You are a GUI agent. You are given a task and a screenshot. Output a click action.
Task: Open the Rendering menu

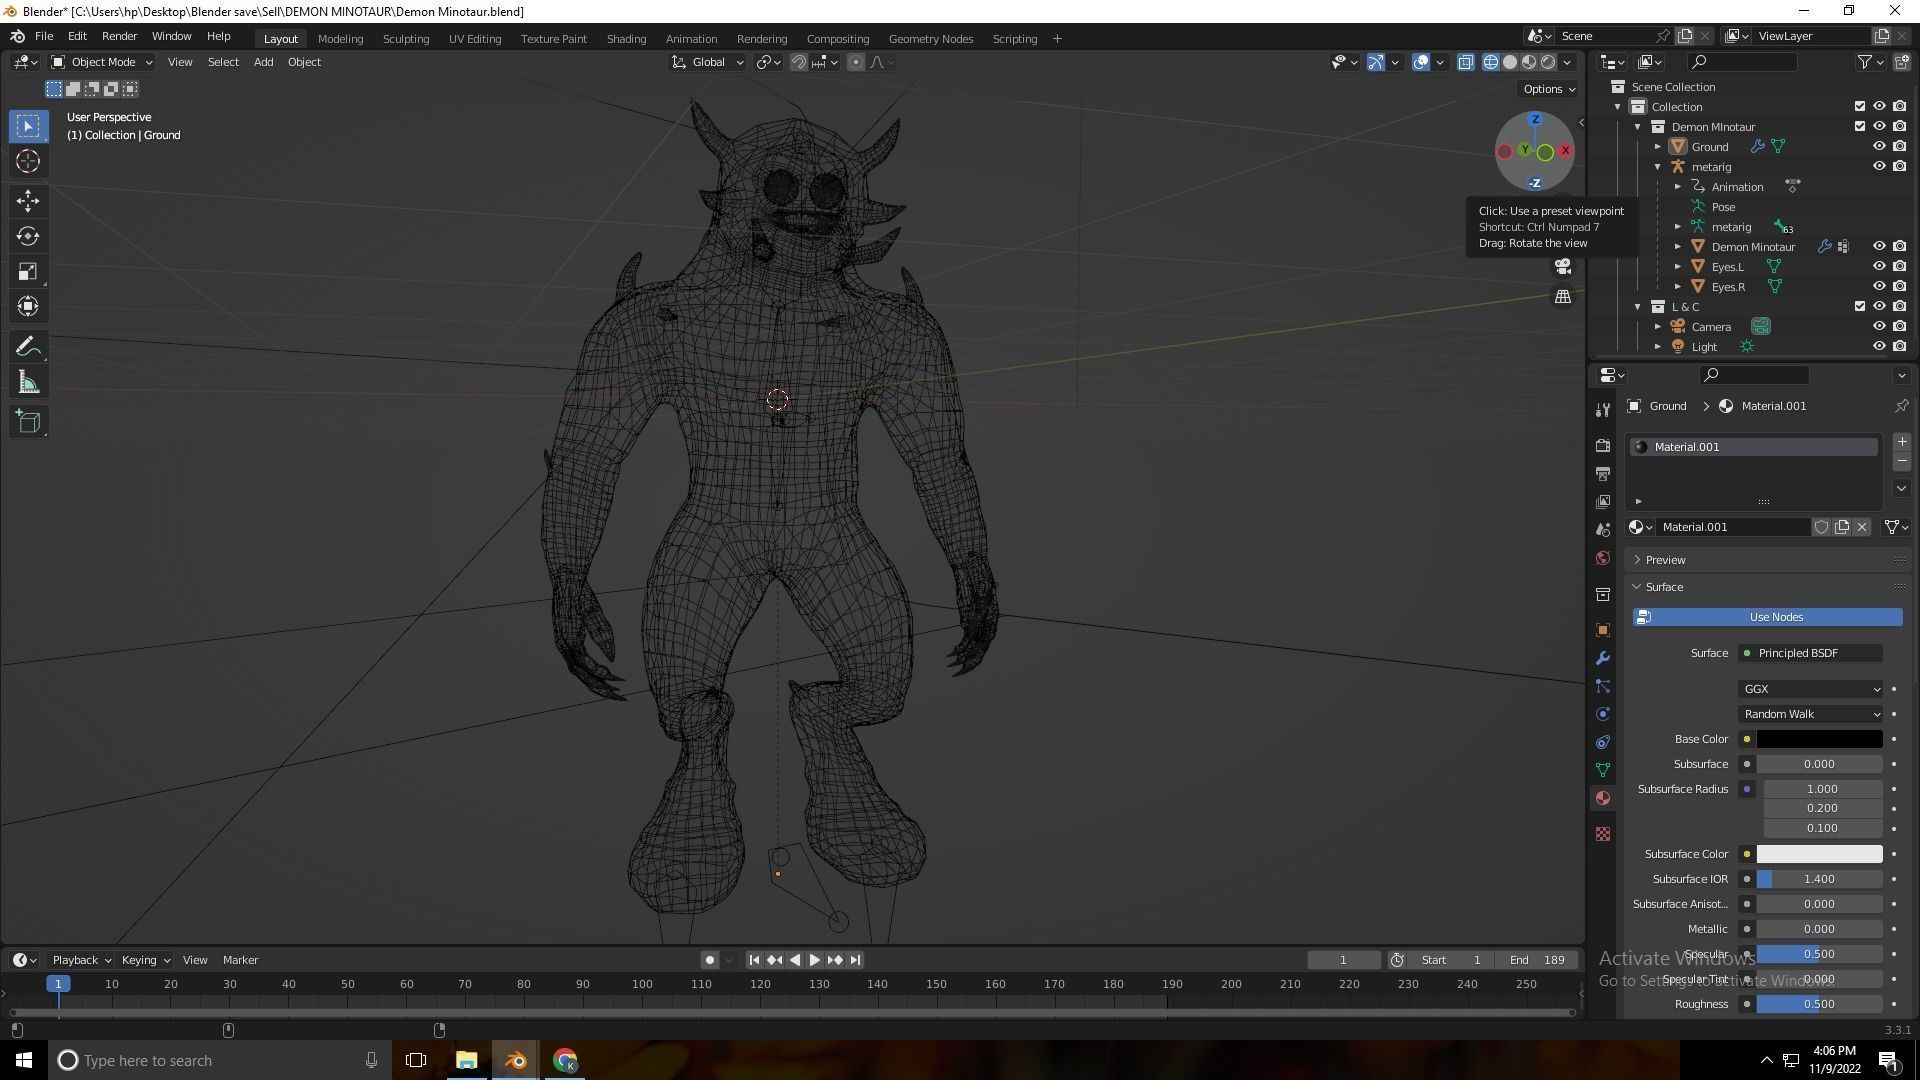pyautogui.click(x=762, y=38)
